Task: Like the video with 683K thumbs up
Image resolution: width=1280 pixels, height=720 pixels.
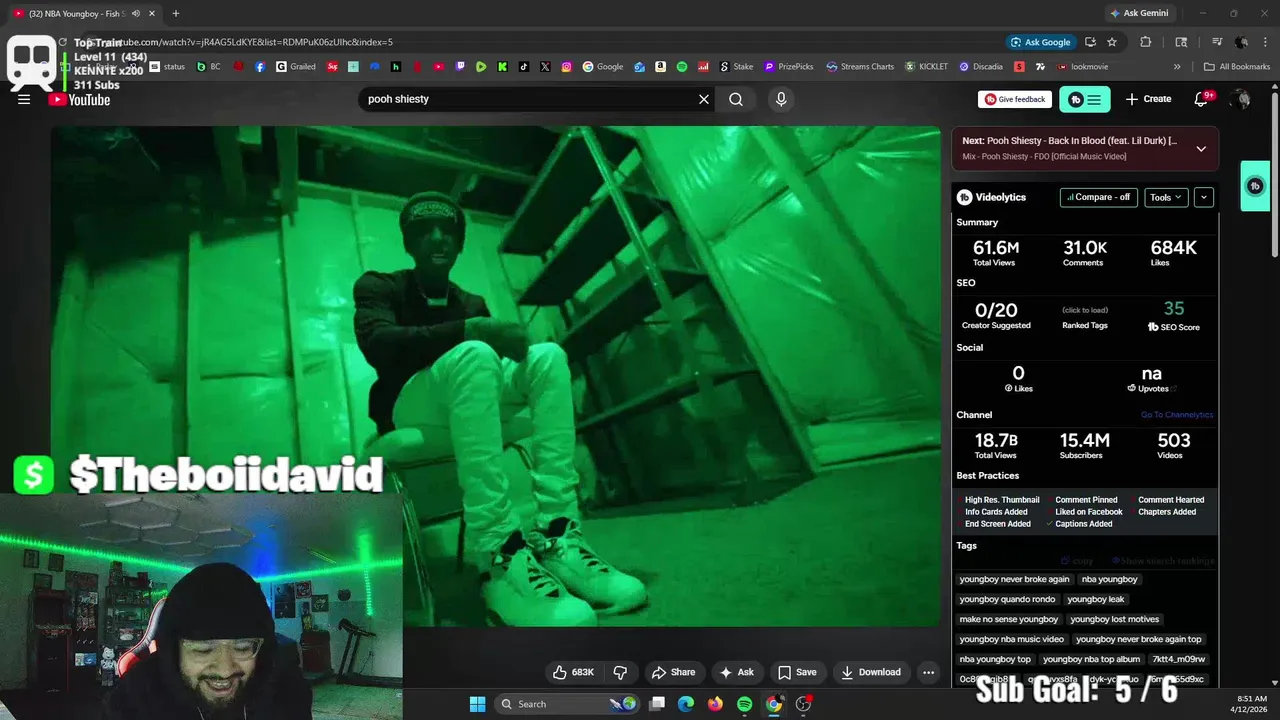Action: (573, 672)
